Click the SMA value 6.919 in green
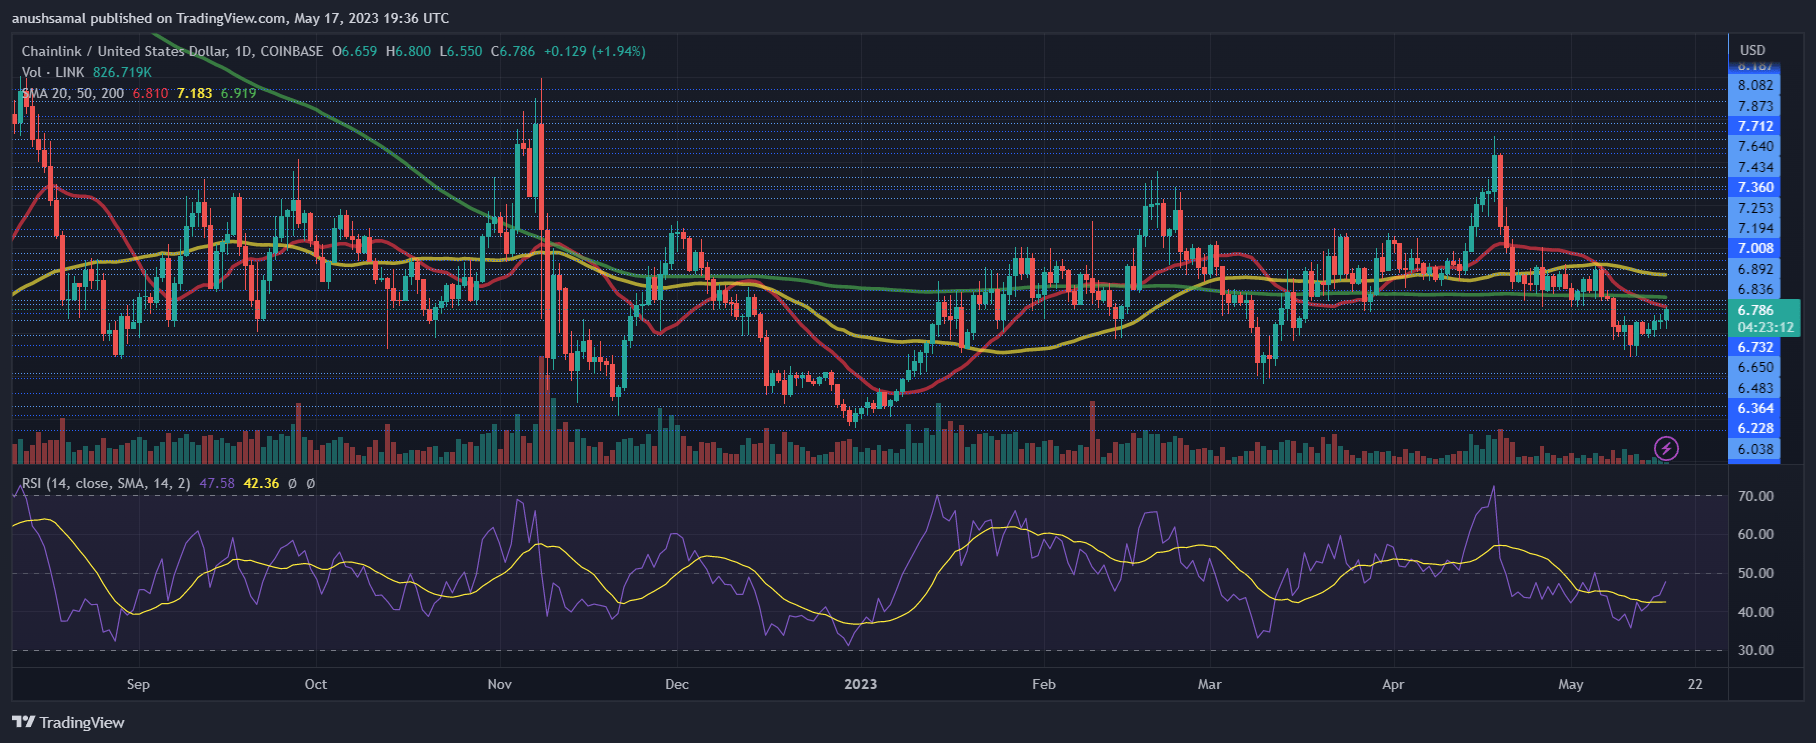 [238, 93]
